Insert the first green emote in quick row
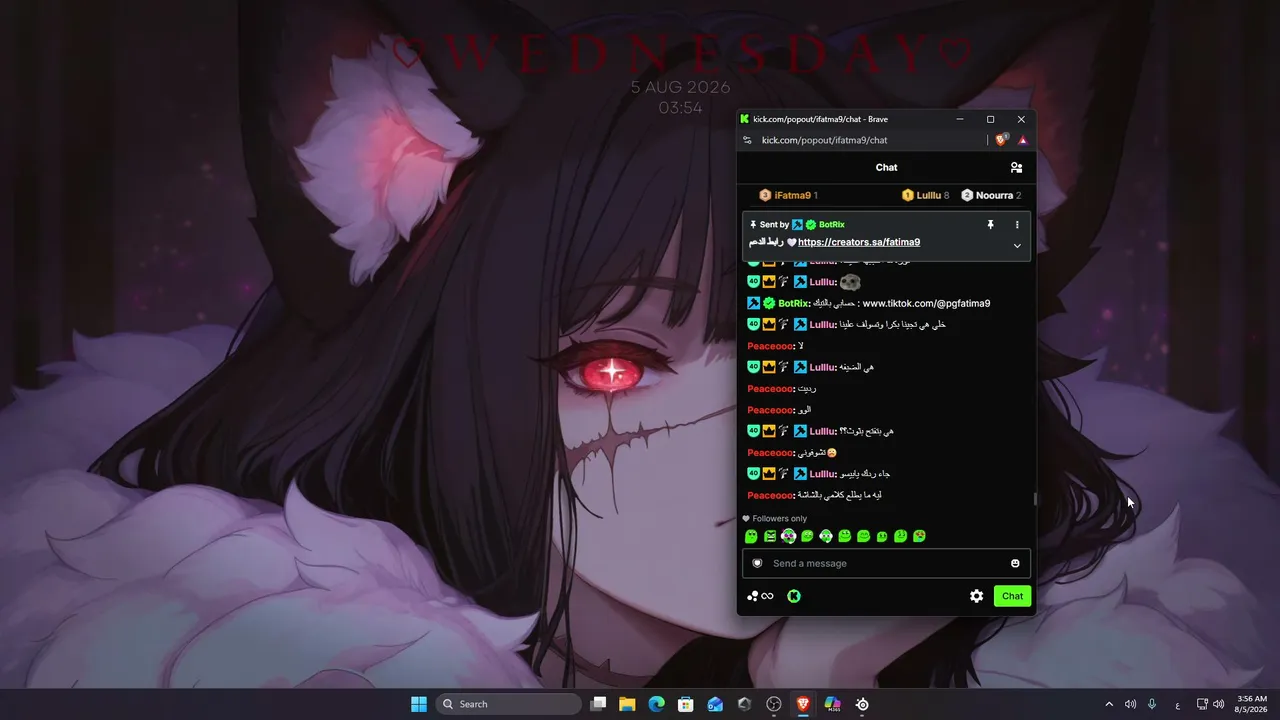The height and width of the screenshot is (720, 1280). coord(751,537)
